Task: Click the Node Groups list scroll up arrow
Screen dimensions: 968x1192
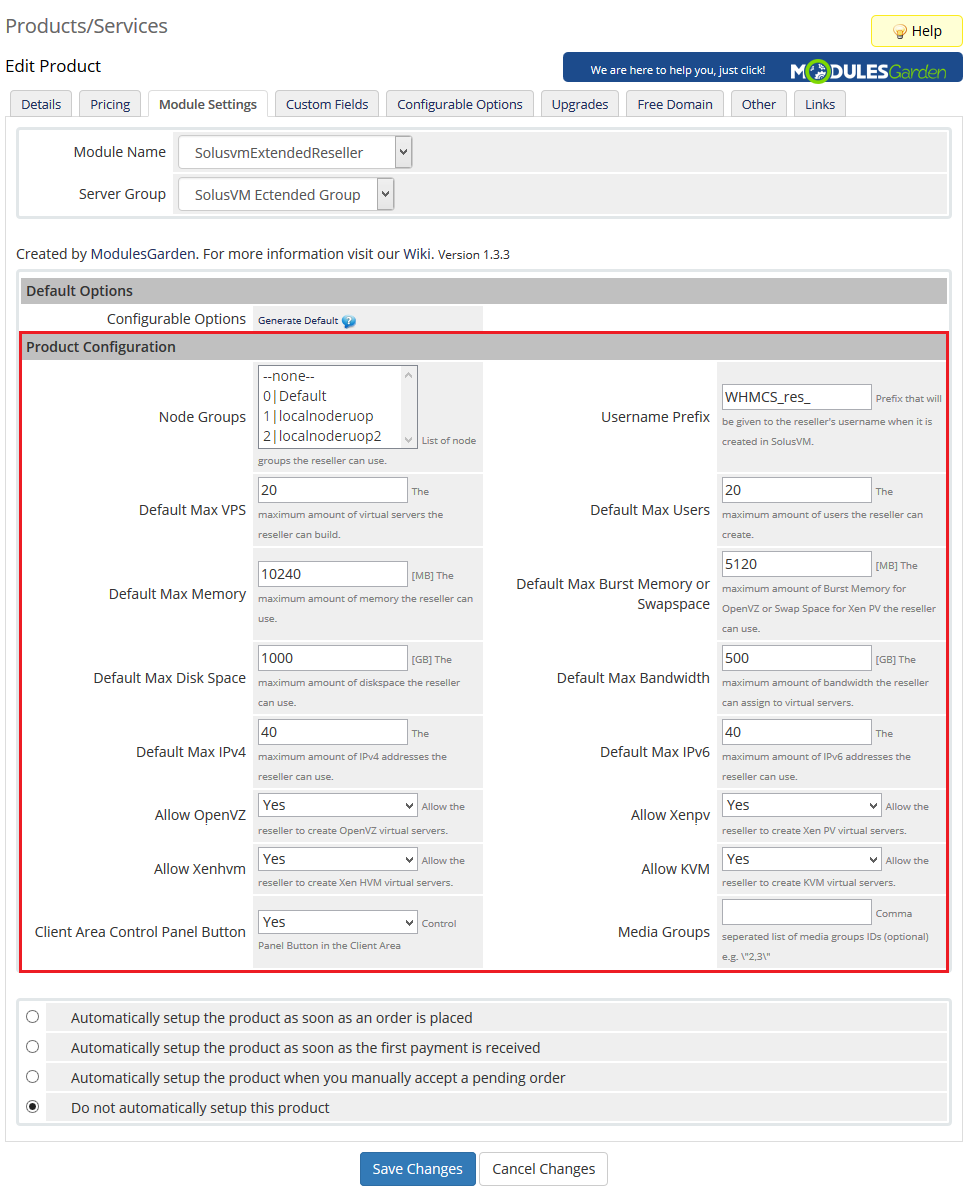Action: [408, 375]
